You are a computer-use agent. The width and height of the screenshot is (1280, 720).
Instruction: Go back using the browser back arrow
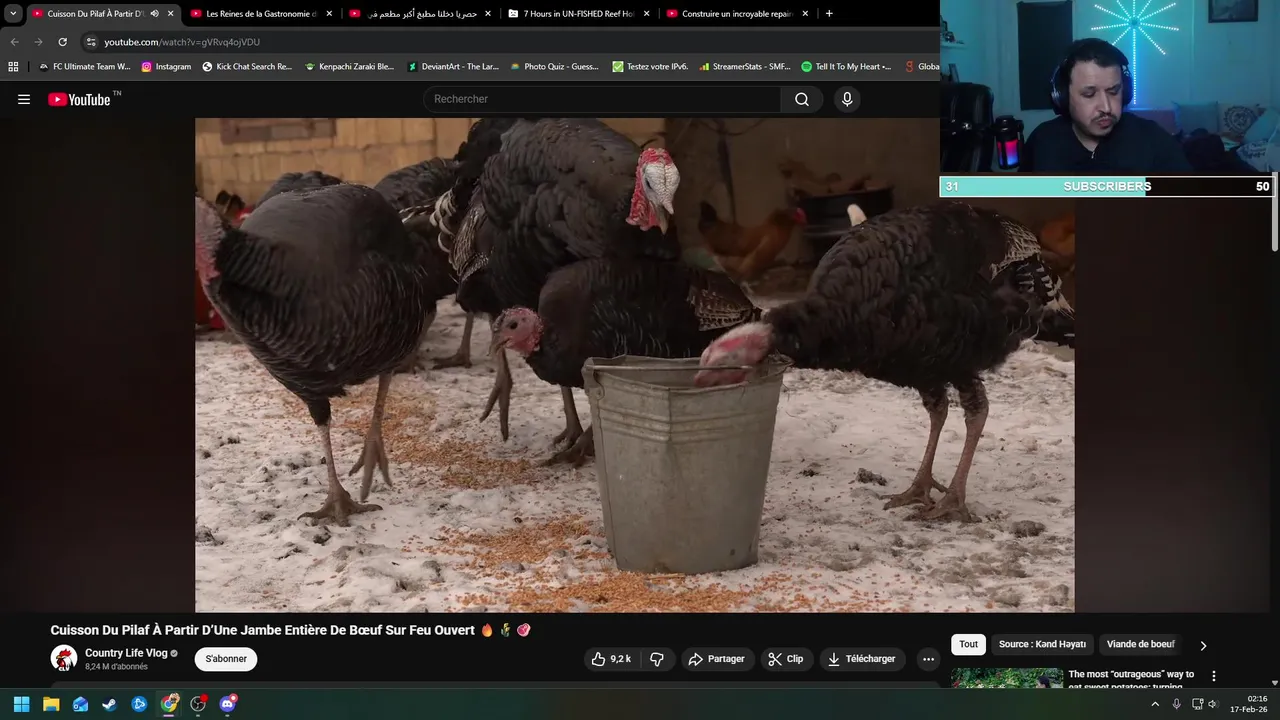point(14,42)
